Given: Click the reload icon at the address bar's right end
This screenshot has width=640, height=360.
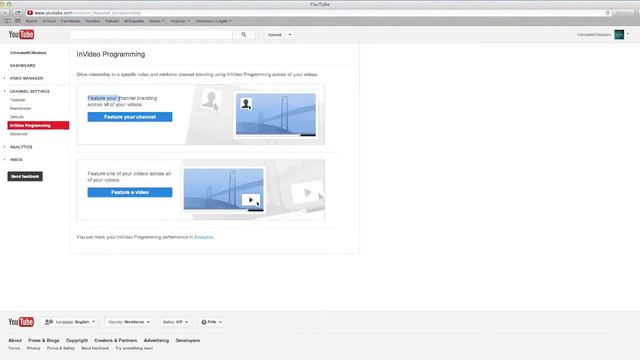Looking at the screenshot, I should point(607,13).
